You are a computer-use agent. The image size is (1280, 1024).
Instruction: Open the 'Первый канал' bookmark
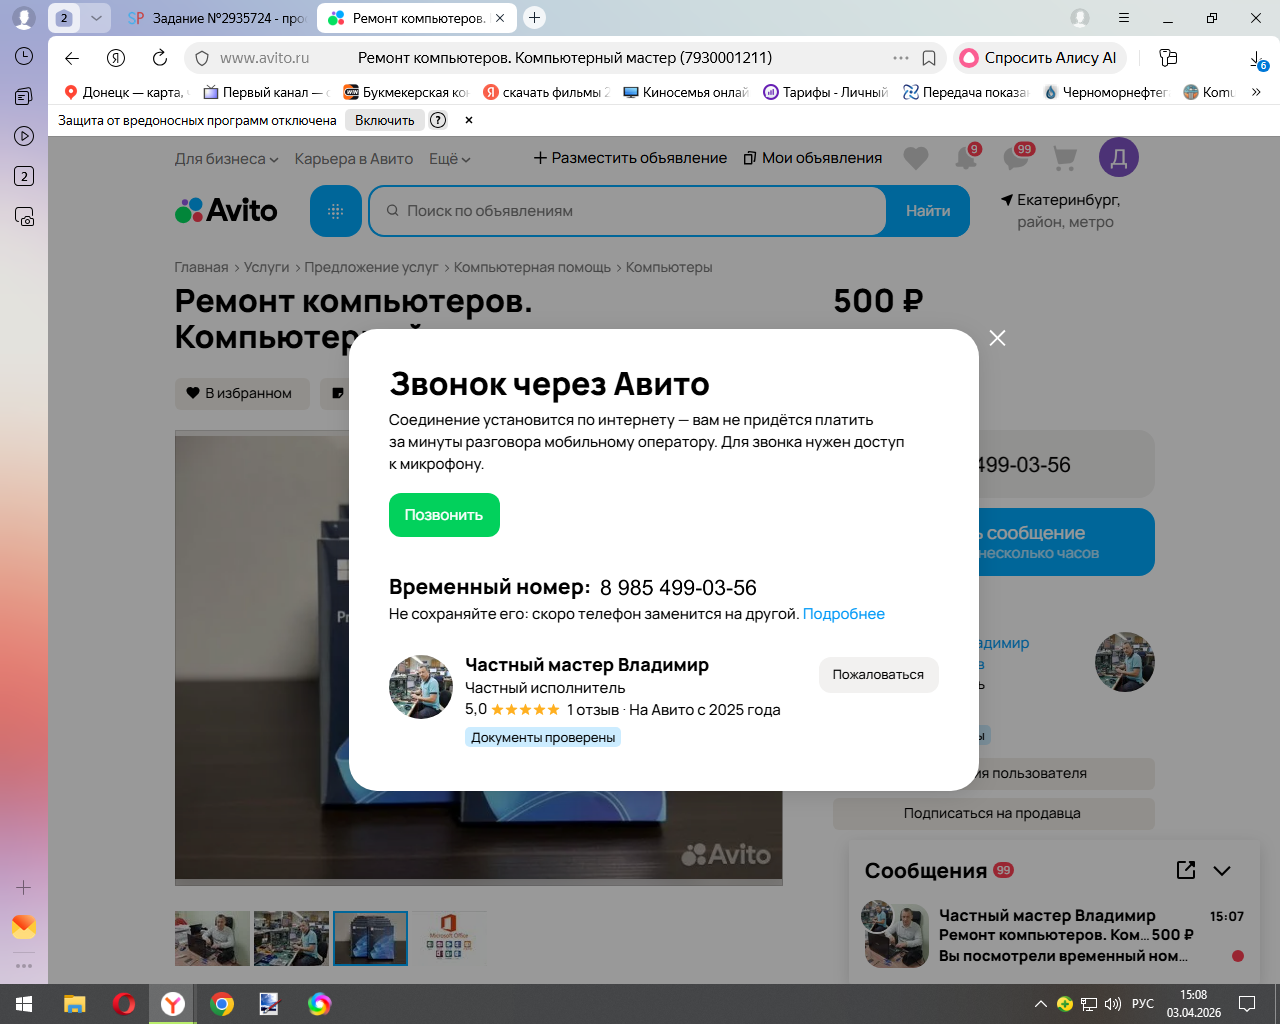(x=265, y=92)
